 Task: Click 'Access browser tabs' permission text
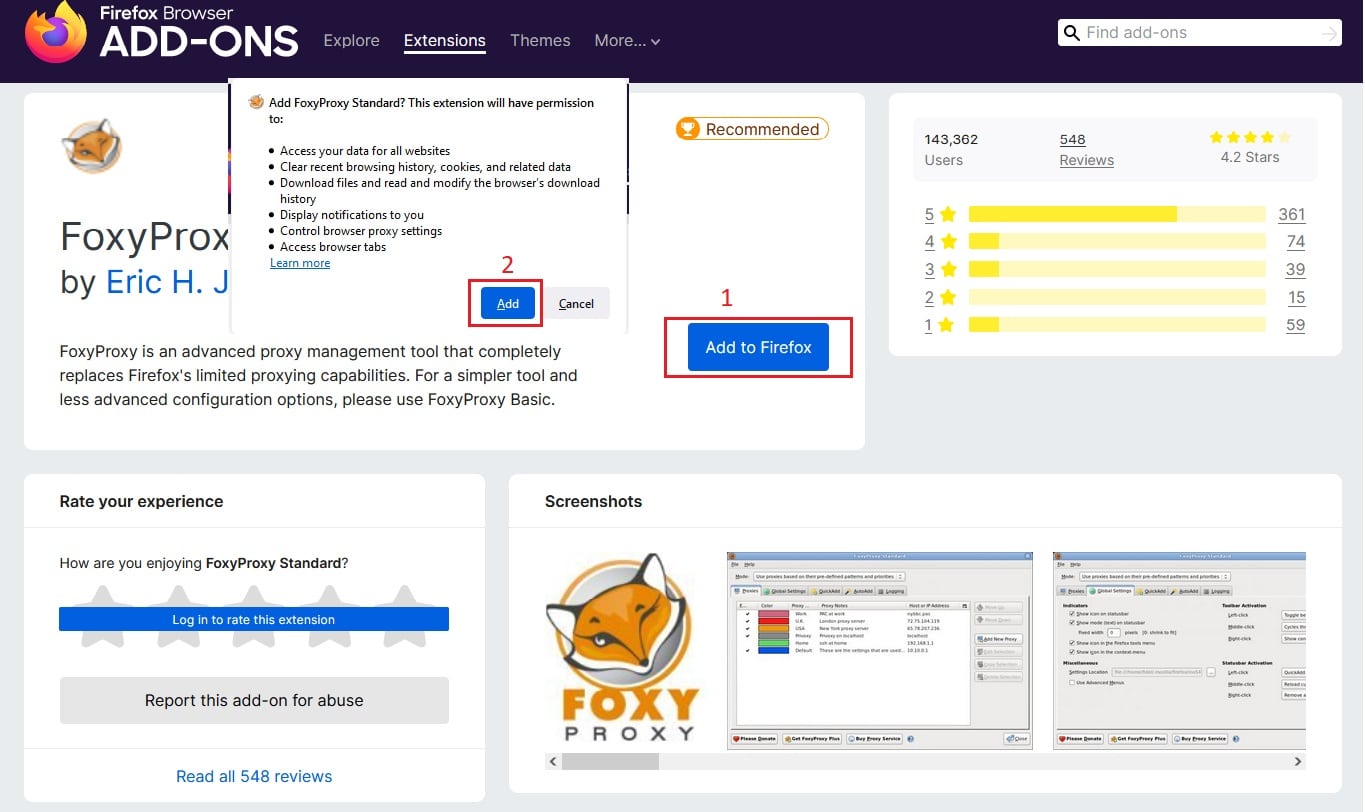click(x=333, y=247)
